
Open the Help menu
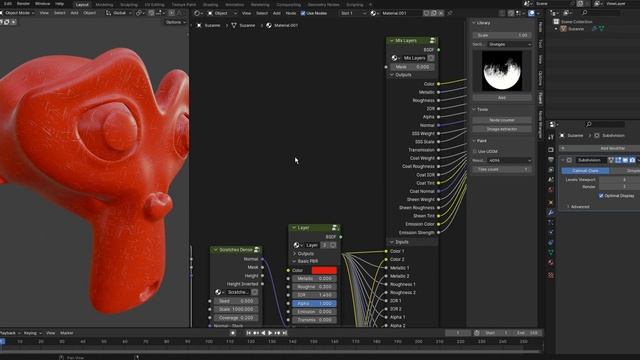[60, 4]
